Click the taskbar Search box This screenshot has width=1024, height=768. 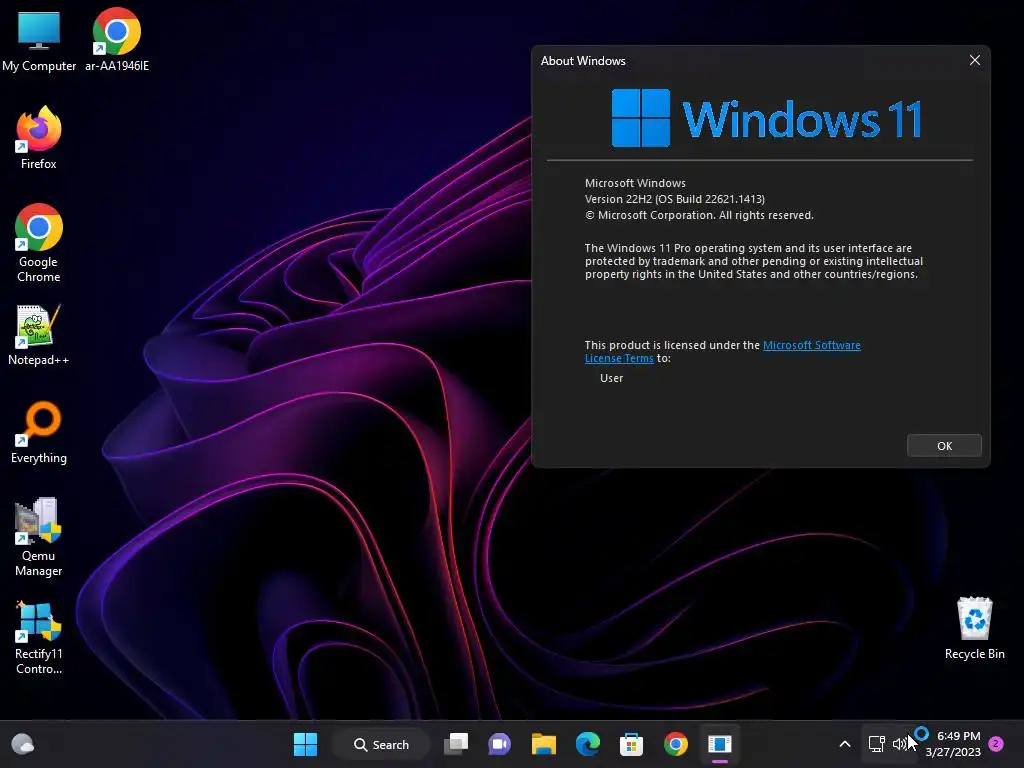point(381,744)
